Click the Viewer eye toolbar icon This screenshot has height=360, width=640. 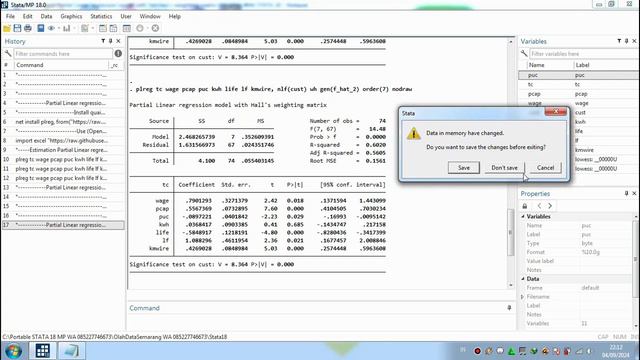point(51,28)
